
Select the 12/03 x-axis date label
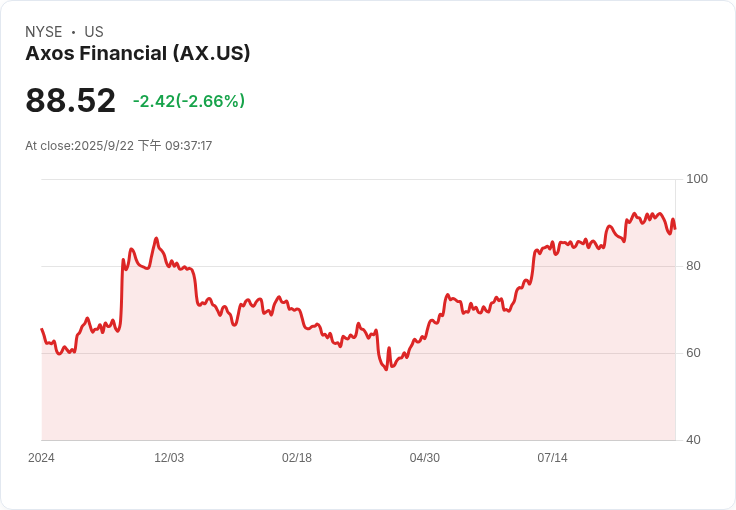click(x=169, y=458)
